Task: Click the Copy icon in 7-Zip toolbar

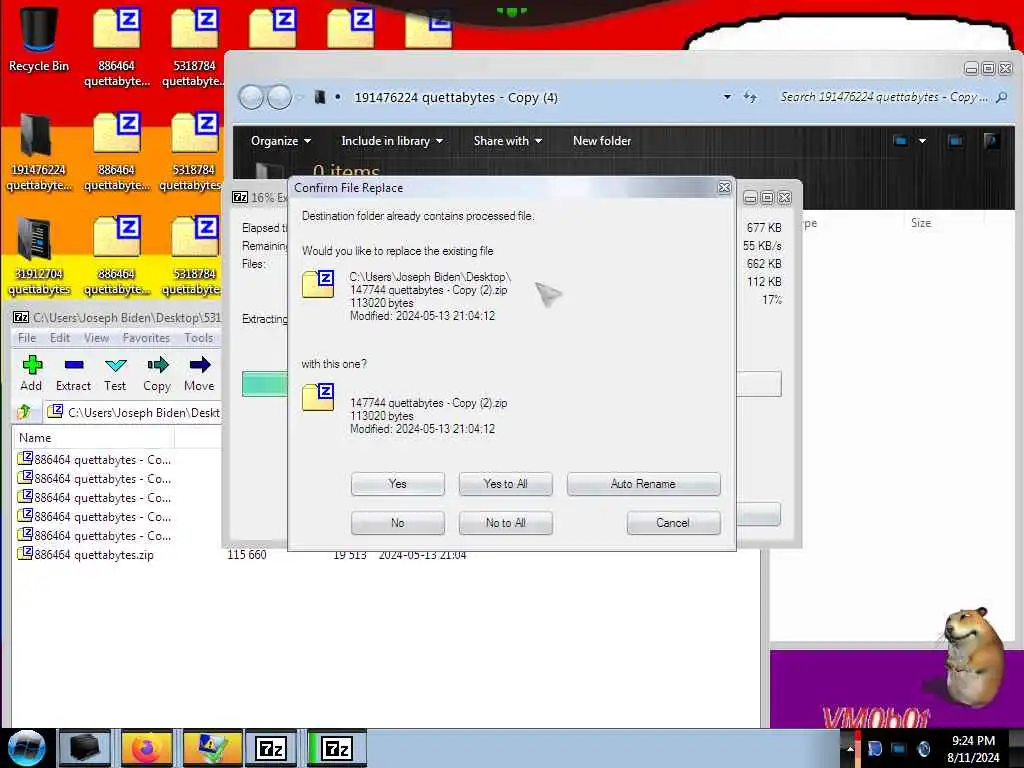Action: [x=157, y=365]
